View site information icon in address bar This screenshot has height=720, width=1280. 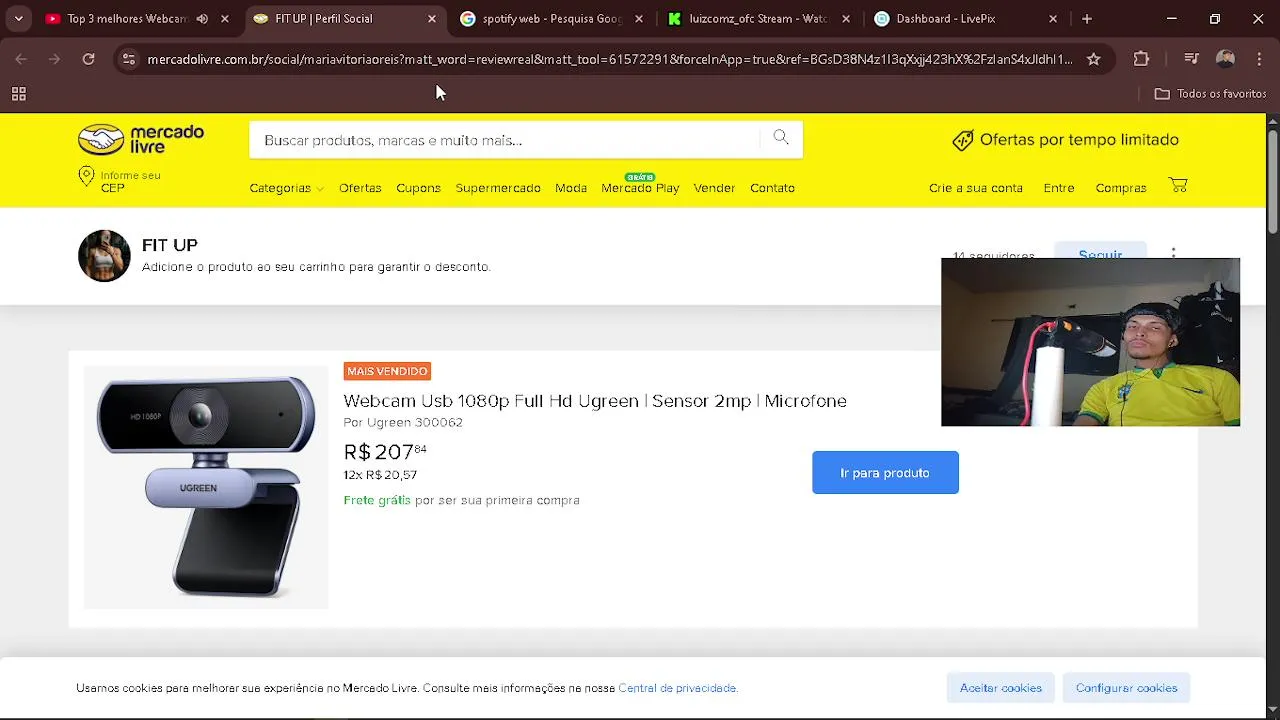(x=128, y=59)
